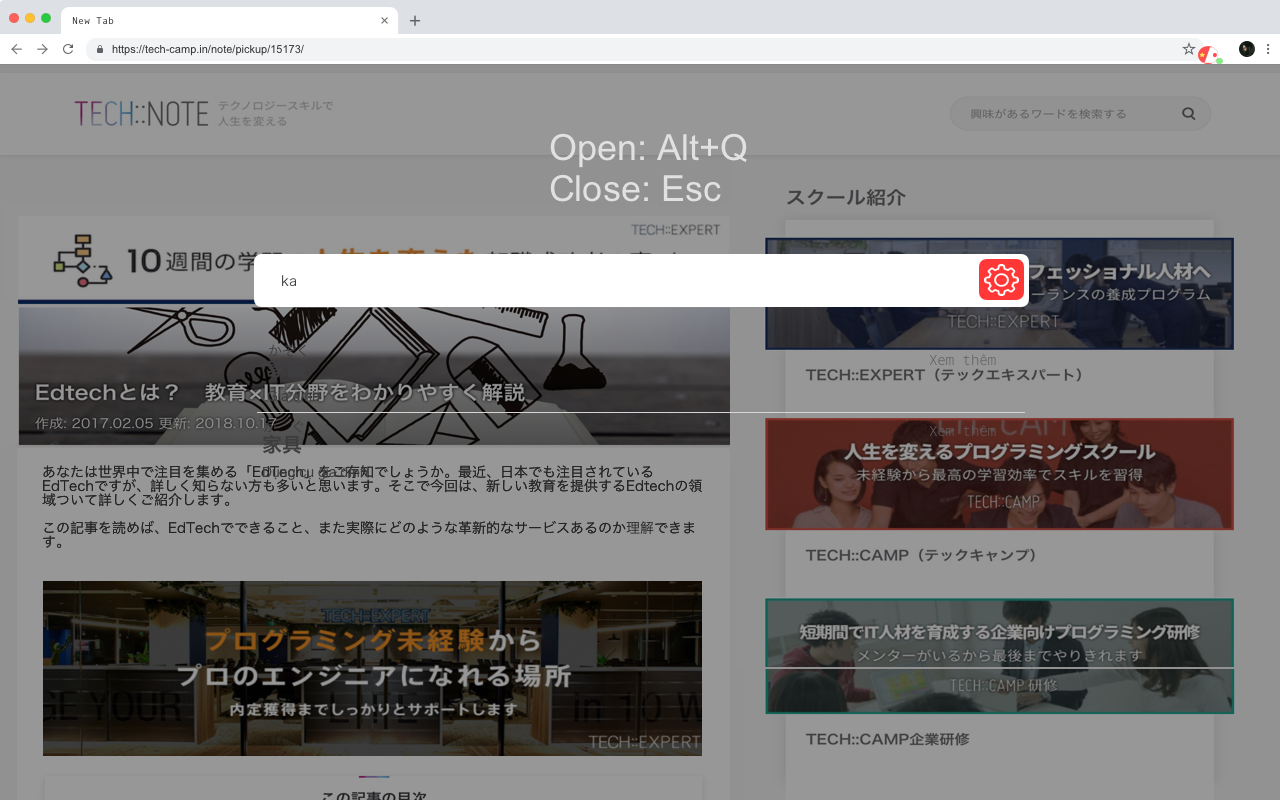Viewport: 1280px width, 800px height.
Task: Click 'TECH::EXPERT（テックエキスパート）' link
Action: [x=945, y=375]
